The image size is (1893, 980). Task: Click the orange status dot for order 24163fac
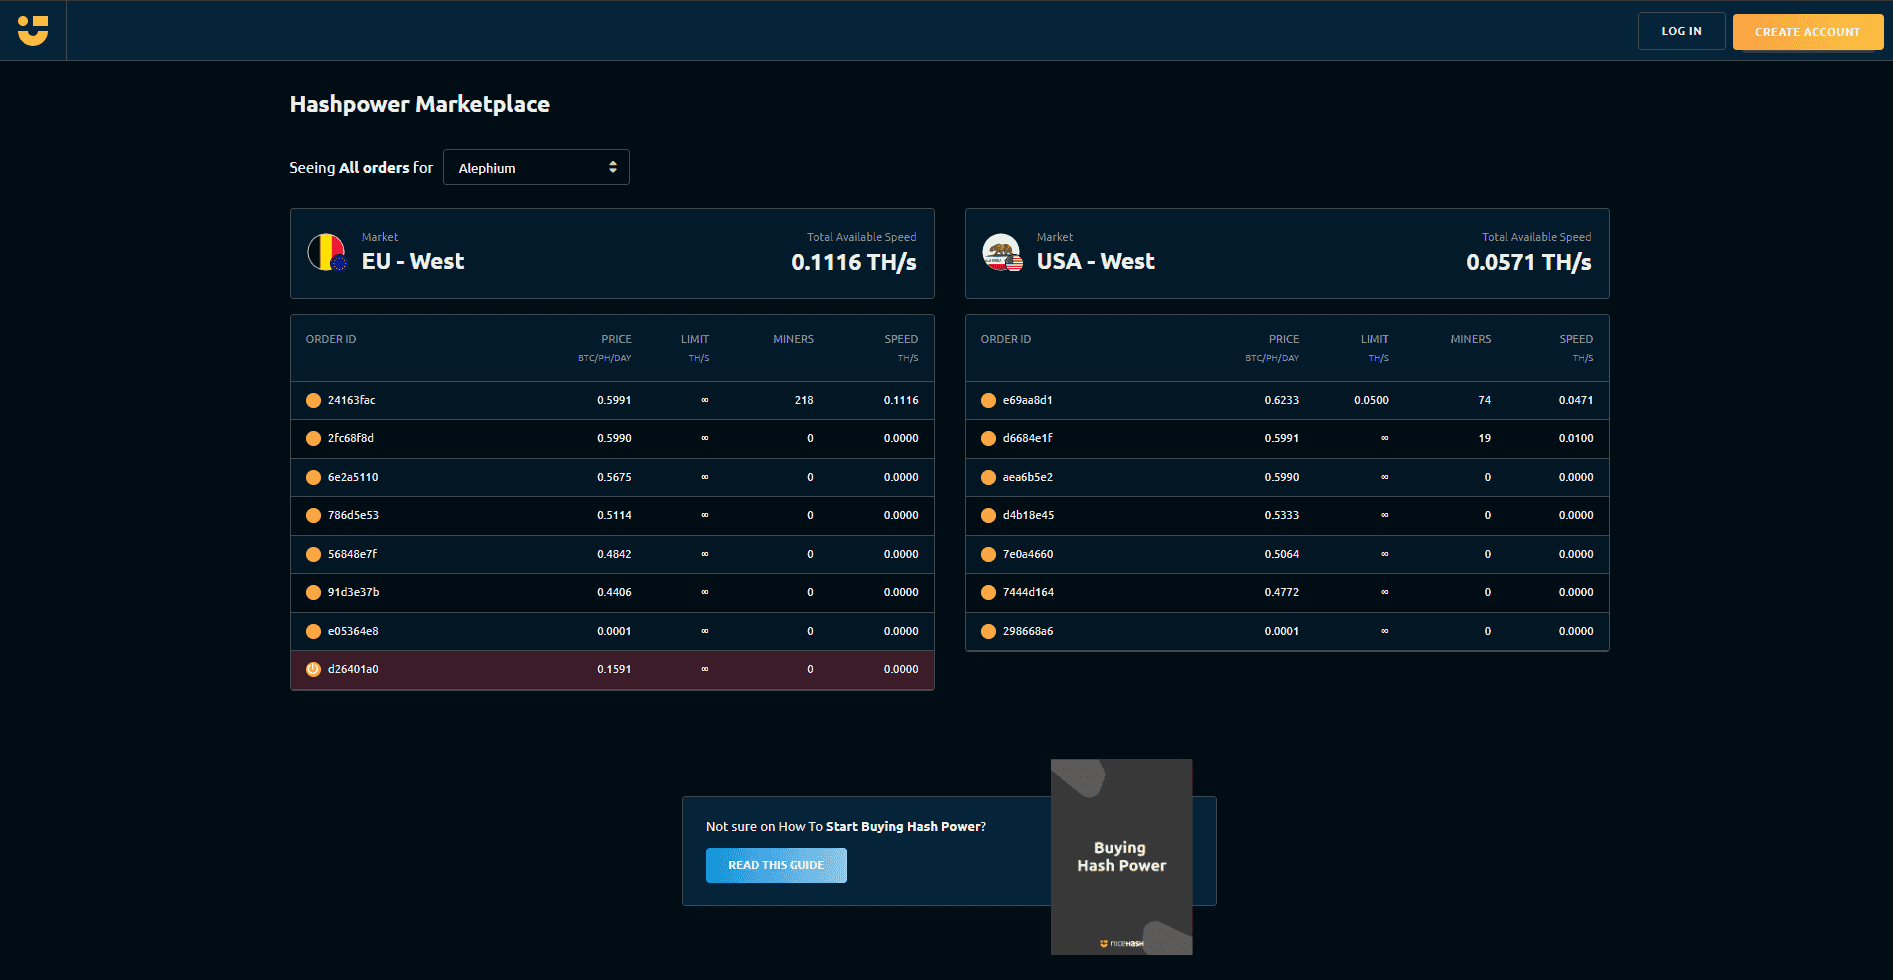313,400
